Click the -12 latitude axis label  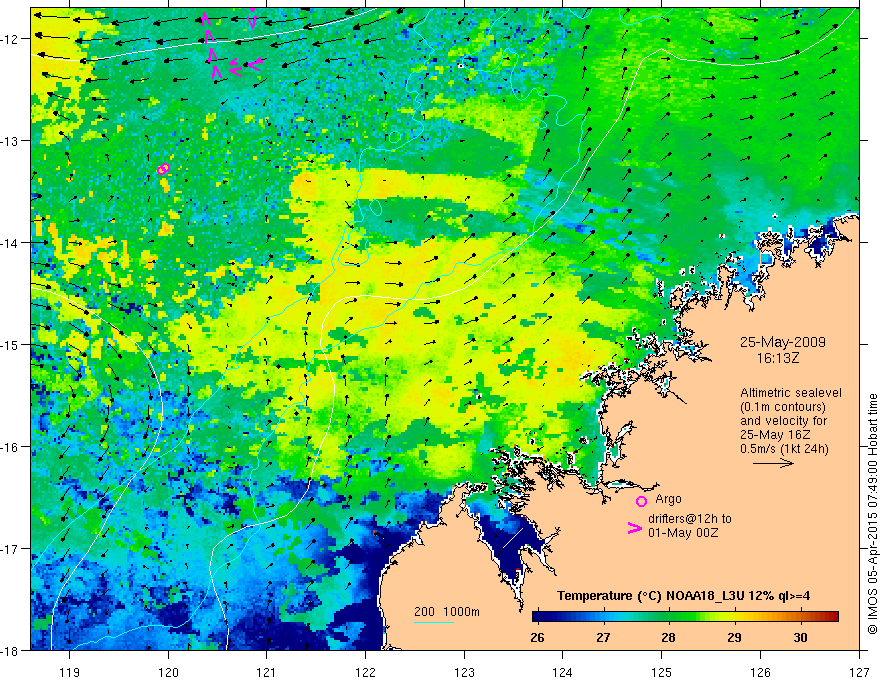[x=10, y=39]
